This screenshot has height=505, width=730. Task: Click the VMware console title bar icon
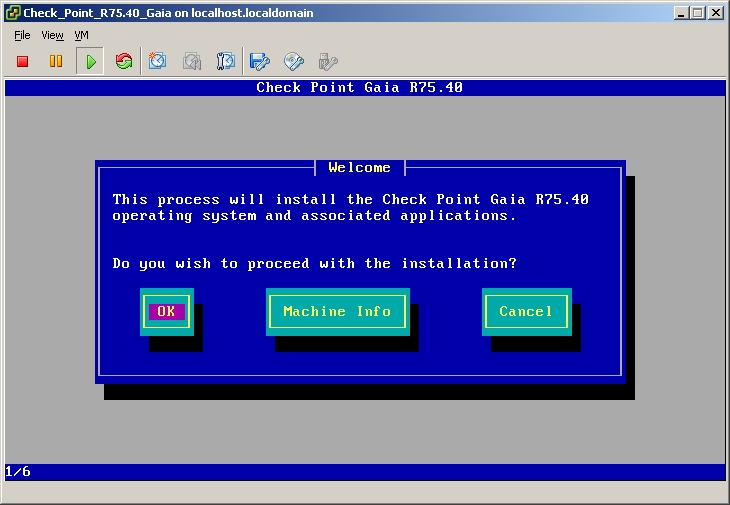[13, 13]
